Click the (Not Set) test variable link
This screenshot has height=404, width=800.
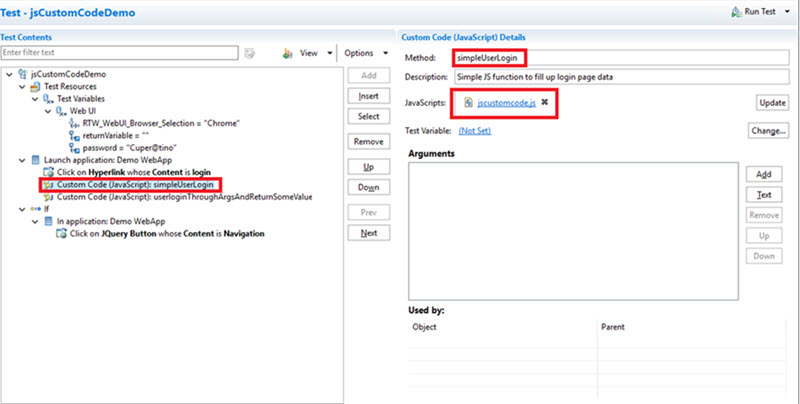[474, 131]
